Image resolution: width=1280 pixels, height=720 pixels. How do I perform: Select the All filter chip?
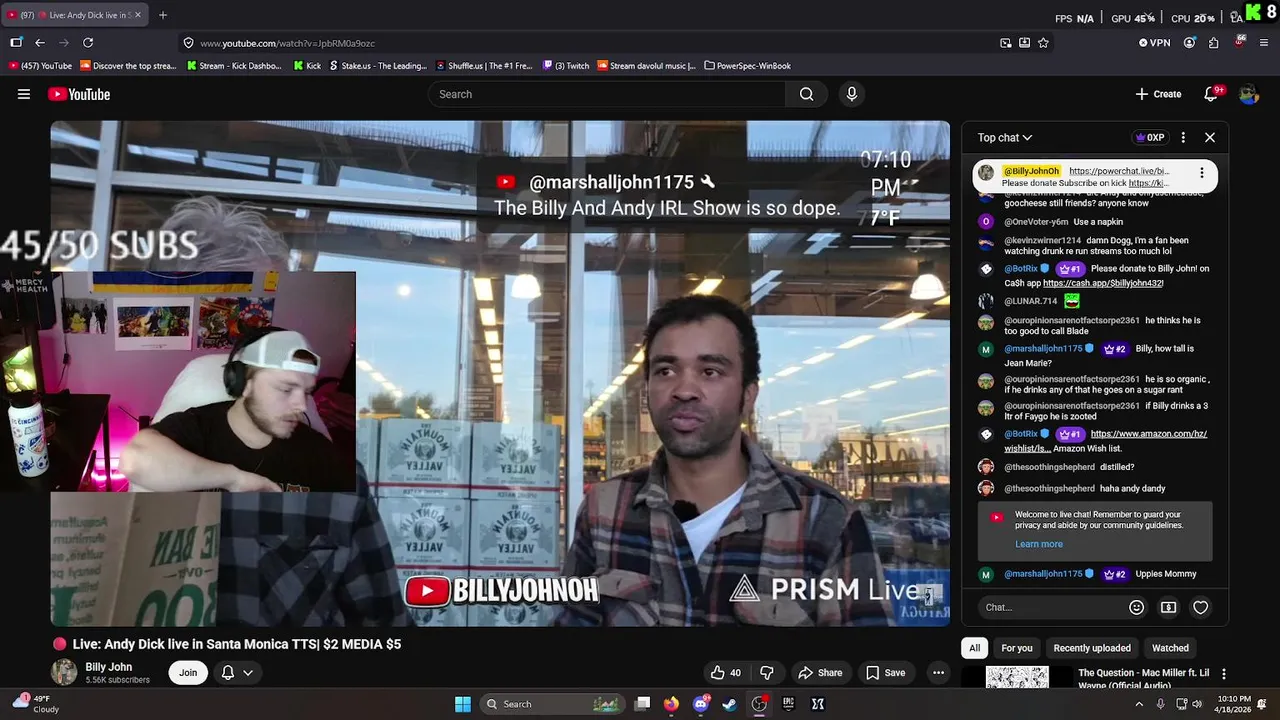[974, 648]
